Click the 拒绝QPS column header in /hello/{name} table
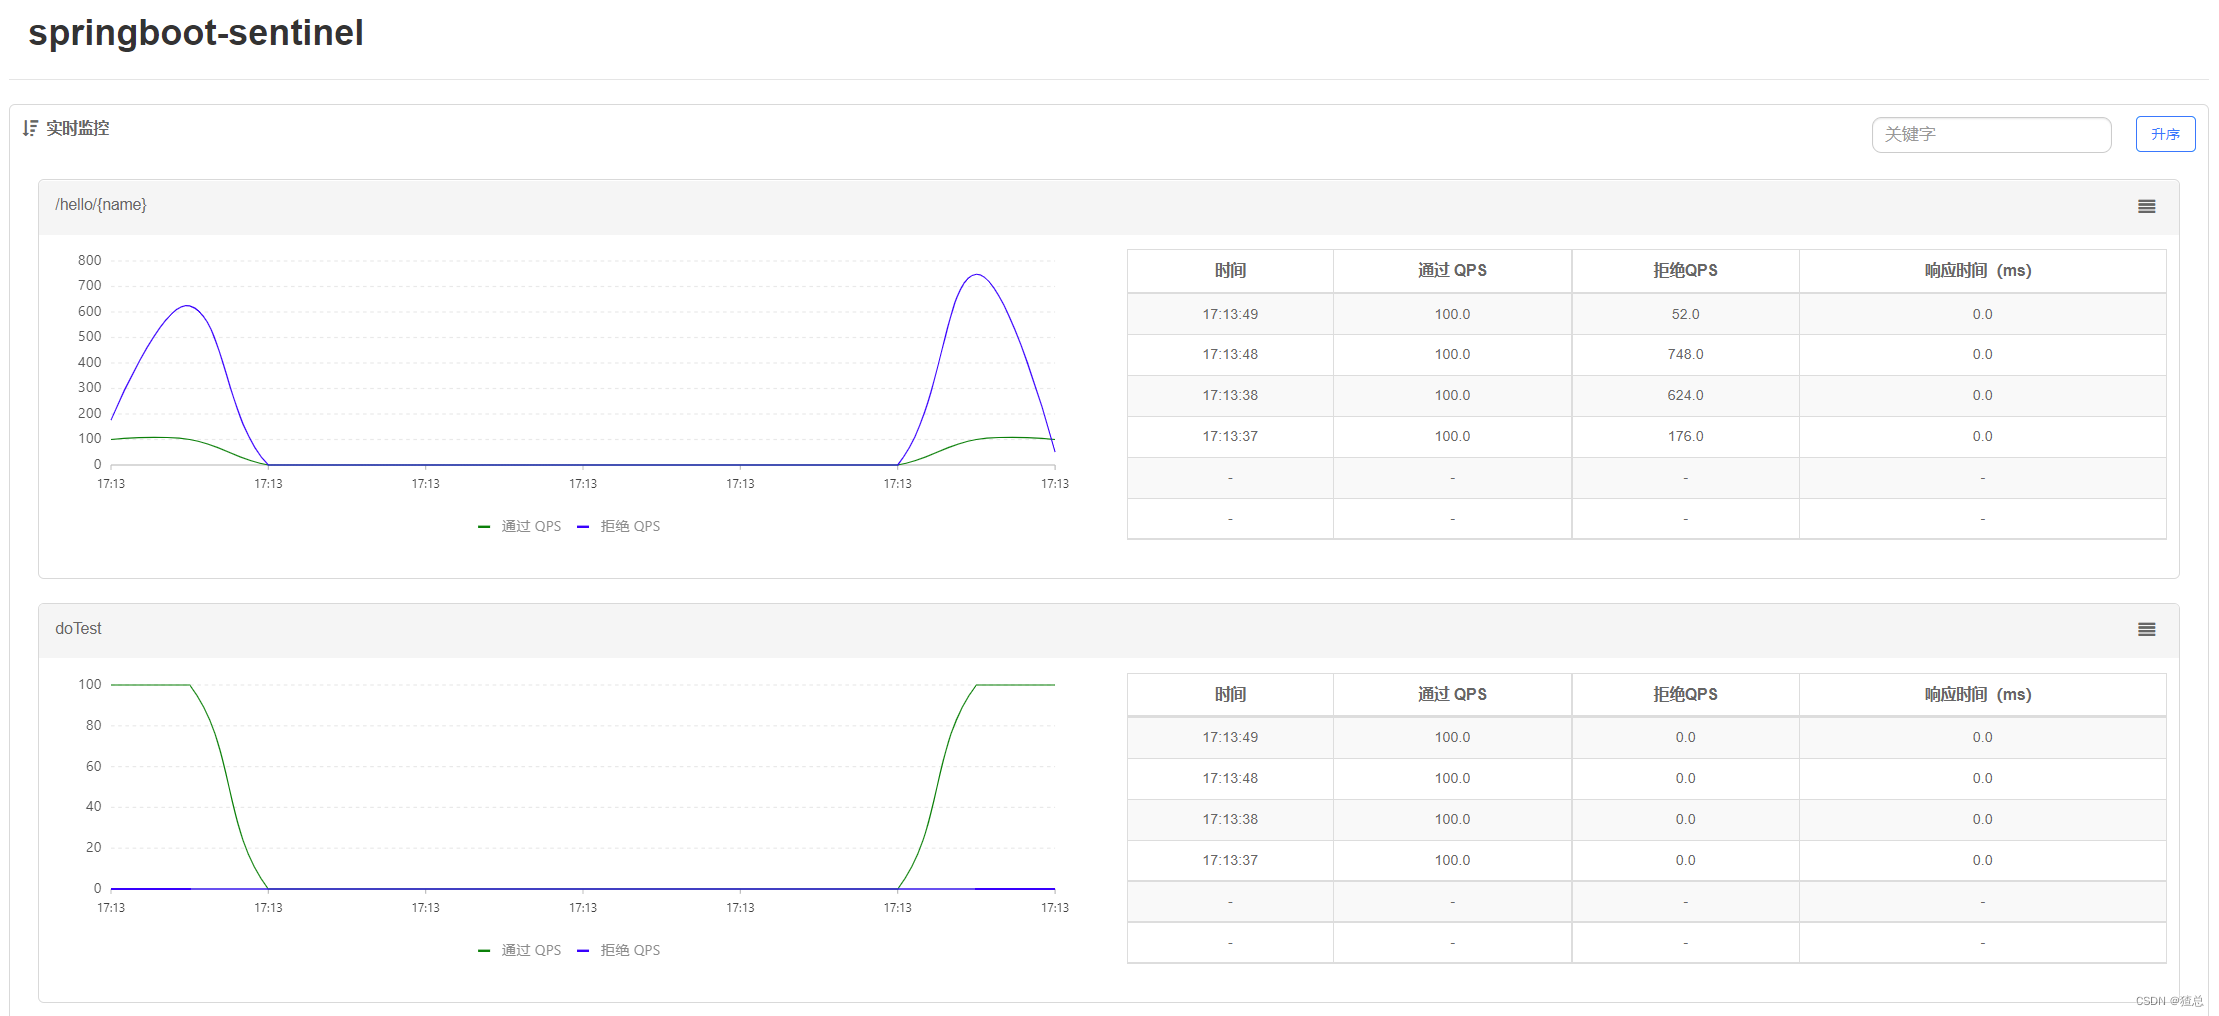This screenshot has width=2219, height=1016. coord(1685,270)
